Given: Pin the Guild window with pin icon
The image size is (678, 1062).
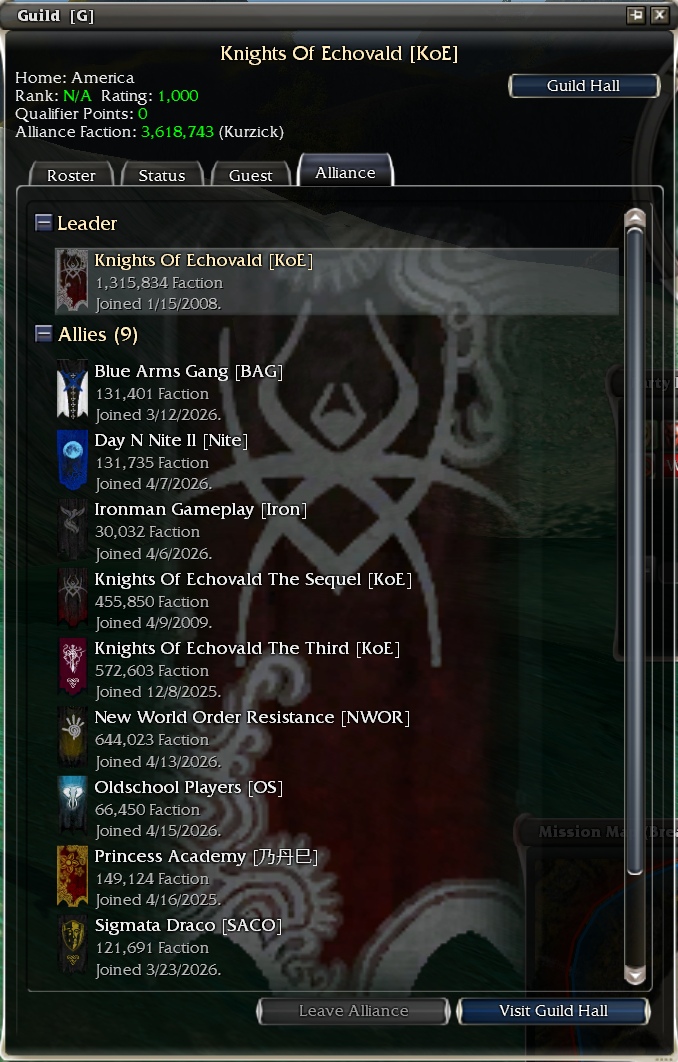Looking at the screenshot, I should click(635, 15).
